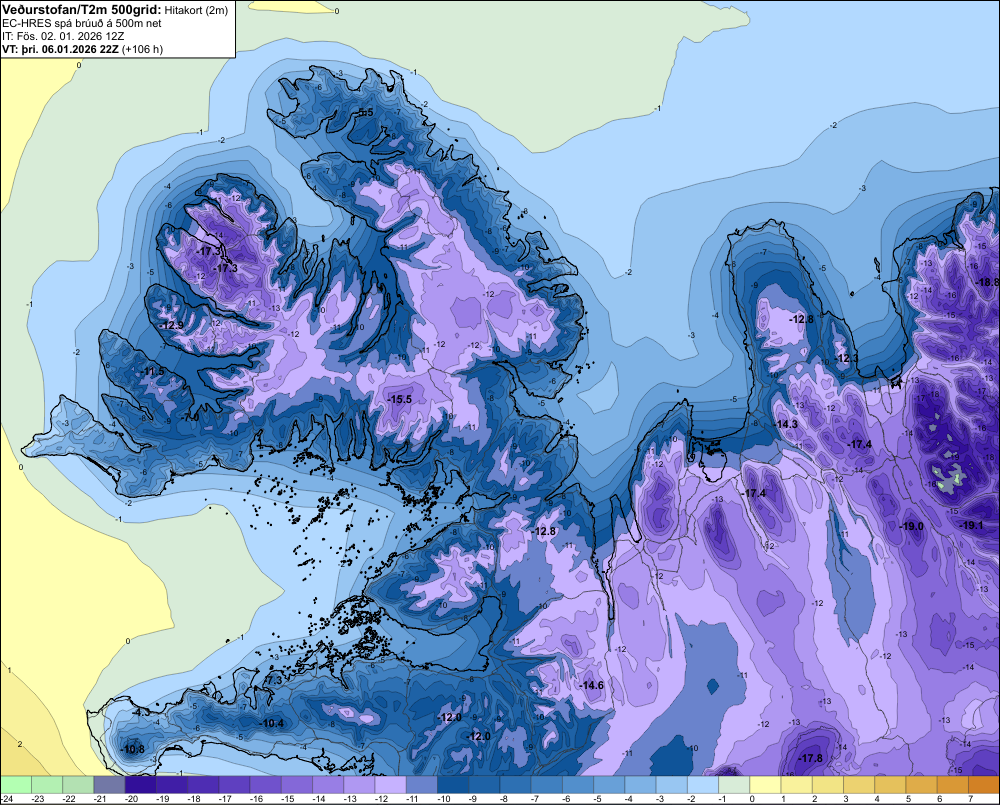Select the orange legend swatch above '7'

(x=984, y=784)
